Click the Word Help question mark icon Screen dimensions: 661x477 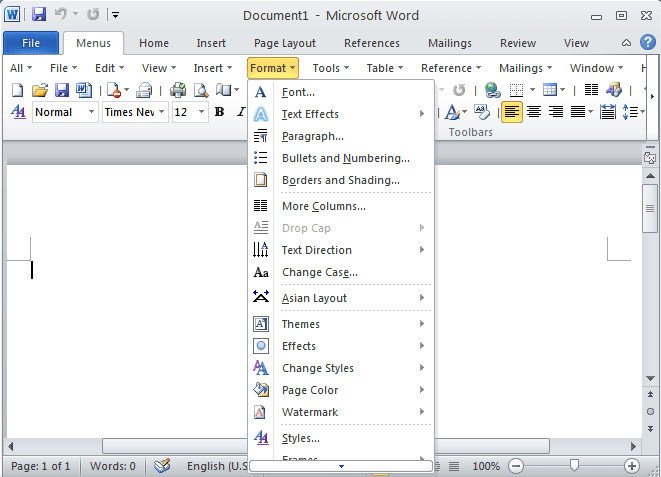click(x=648, y=42)
